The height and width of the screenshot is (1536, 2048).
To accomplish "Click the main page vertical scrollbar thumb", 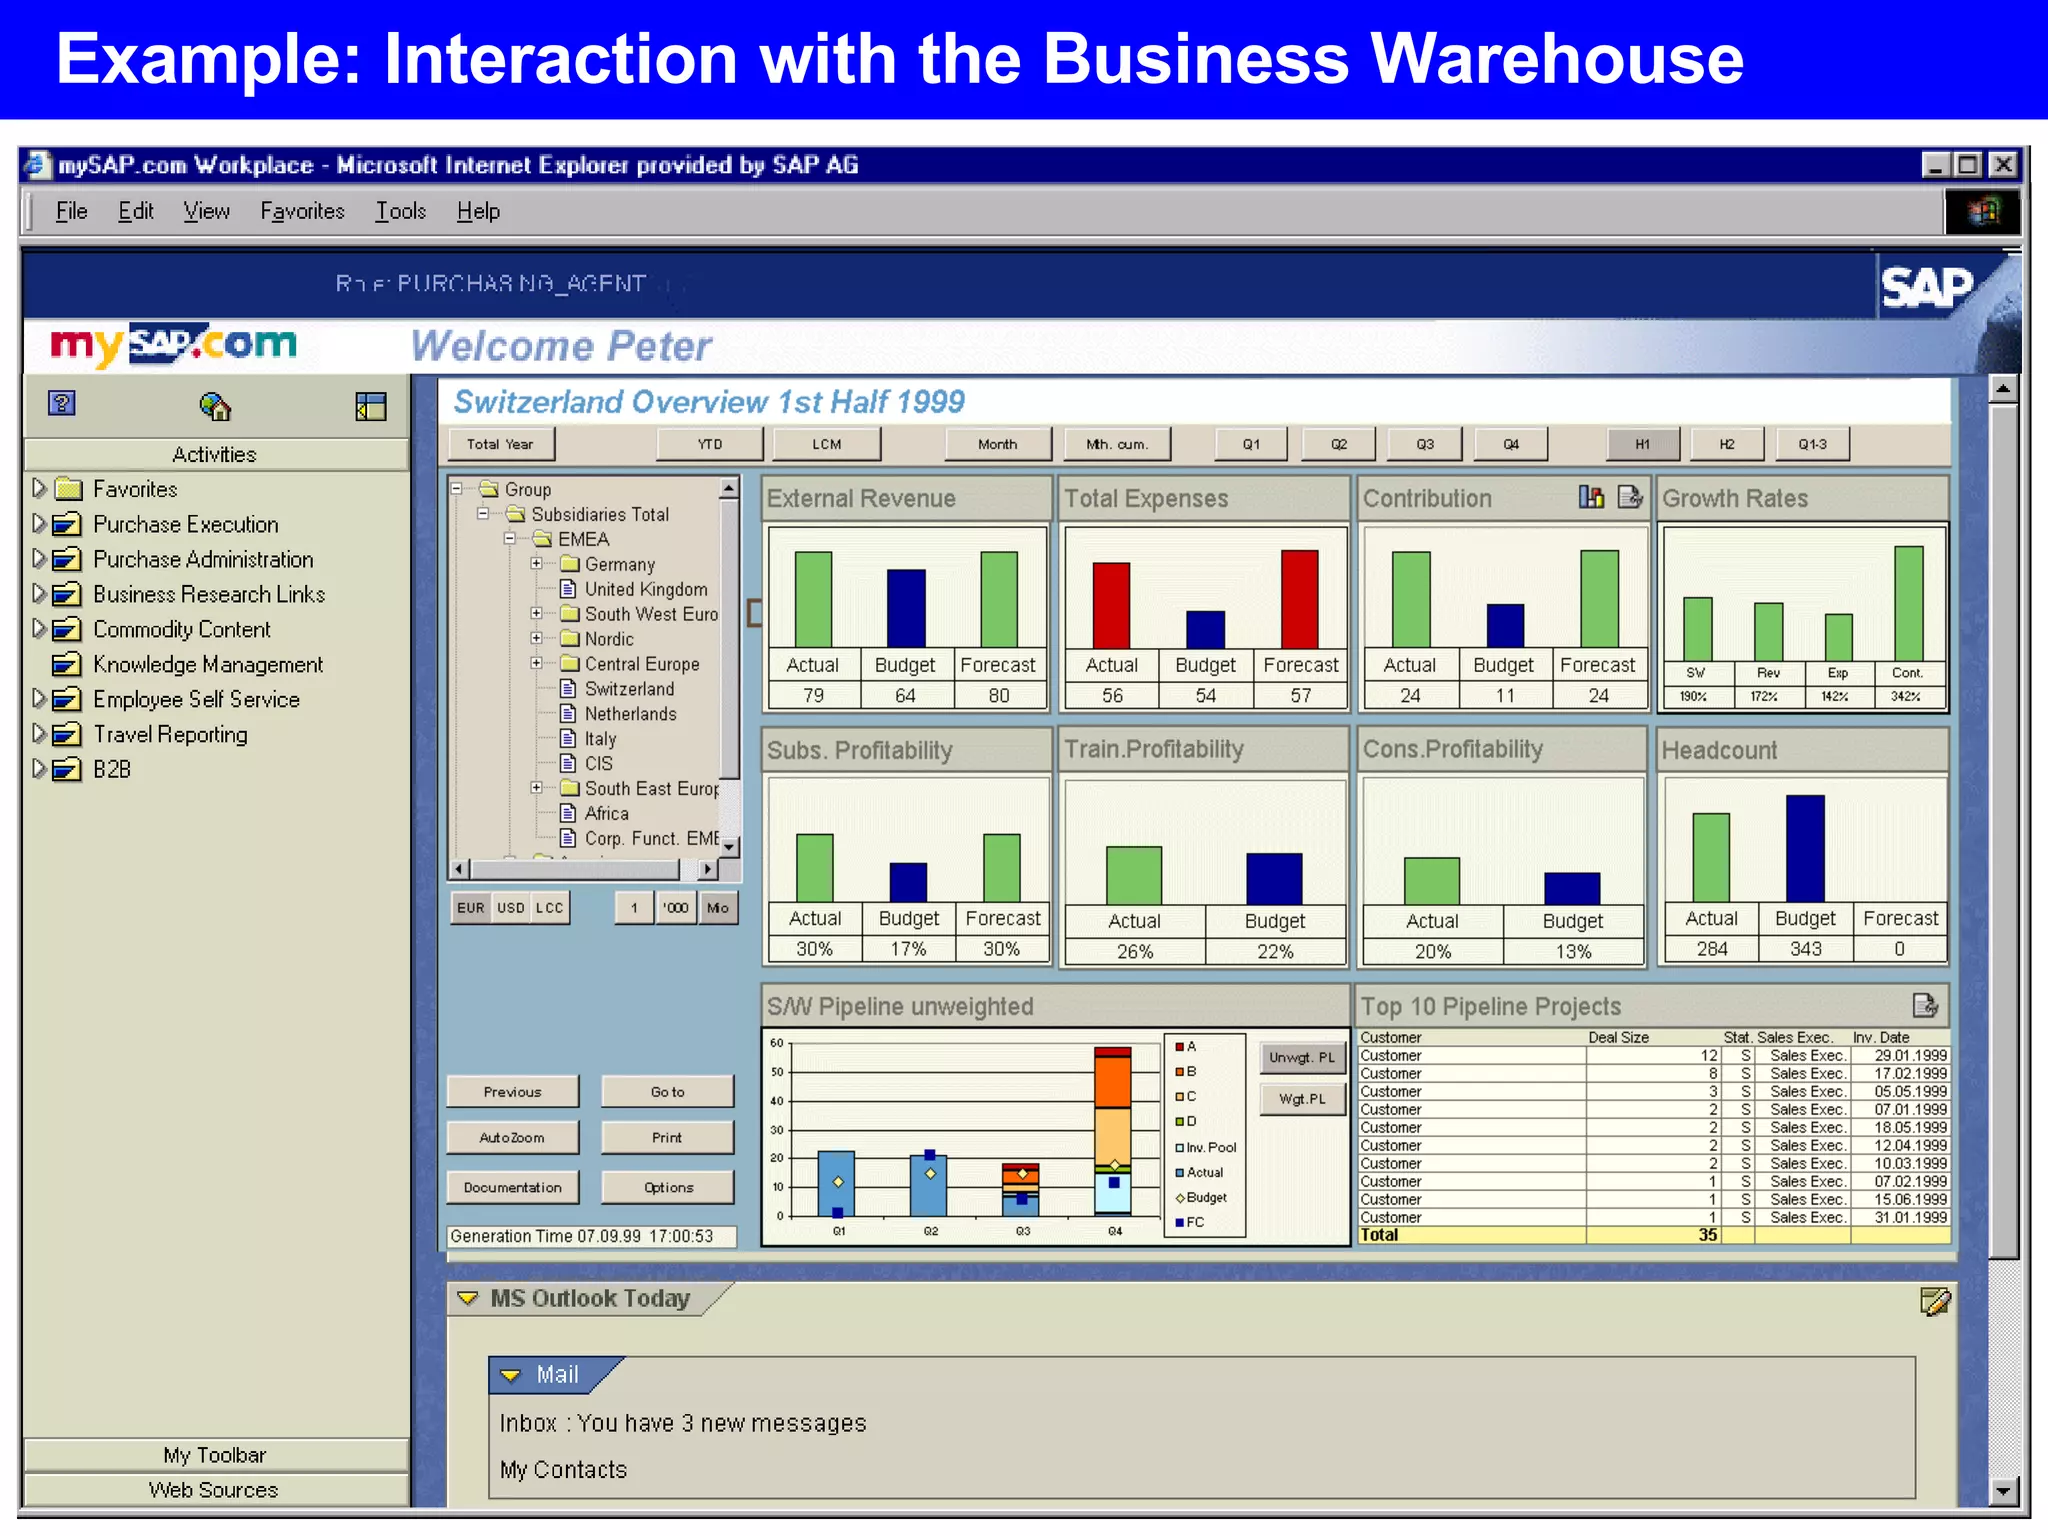I will pyautogui.click(x=2004, y=830).
